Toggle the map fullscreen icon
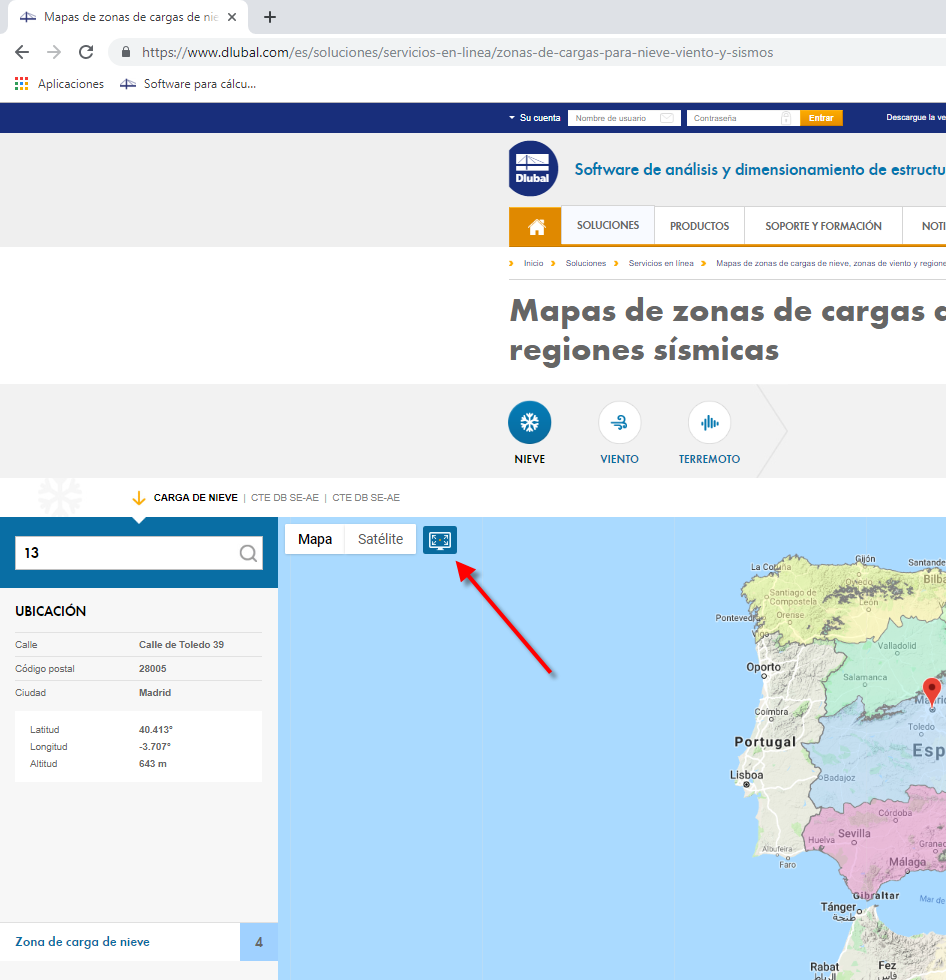Screen dimensions: 946x980 (x=440, y=540)
